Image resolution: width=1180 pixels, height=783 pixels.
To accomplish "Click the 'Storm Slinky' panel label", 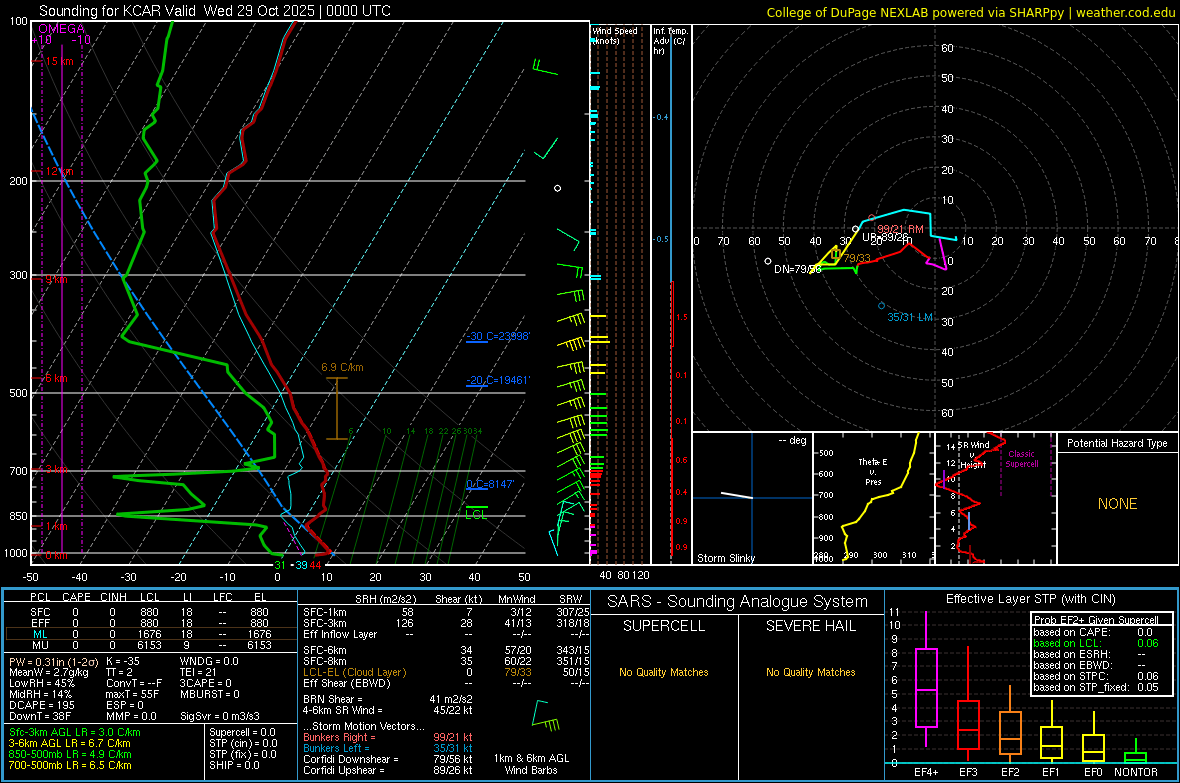I will click(x=725, y=558).
